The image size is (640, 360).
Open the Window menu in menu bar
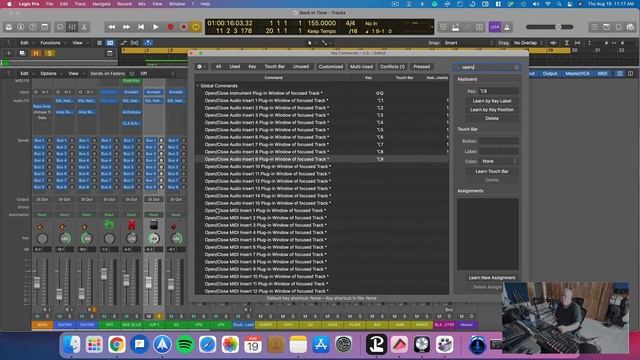click(177, 4)
